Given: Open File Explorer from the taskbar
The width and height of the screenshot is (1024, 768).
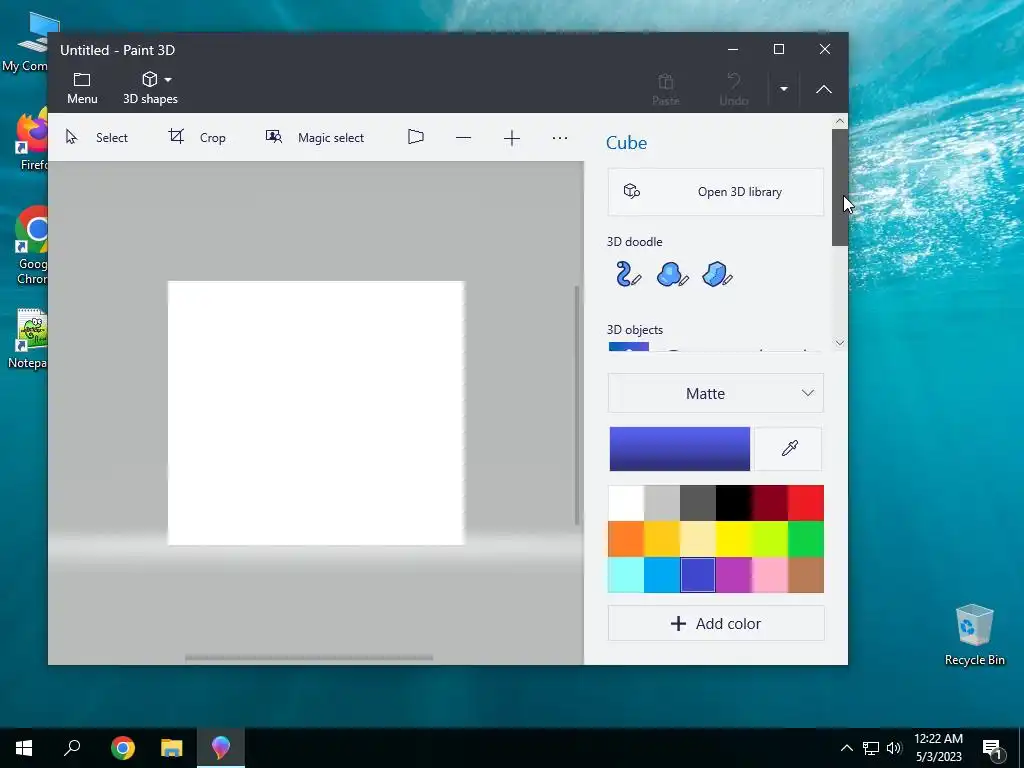Looking at the screenshot, I should (172, 748).
